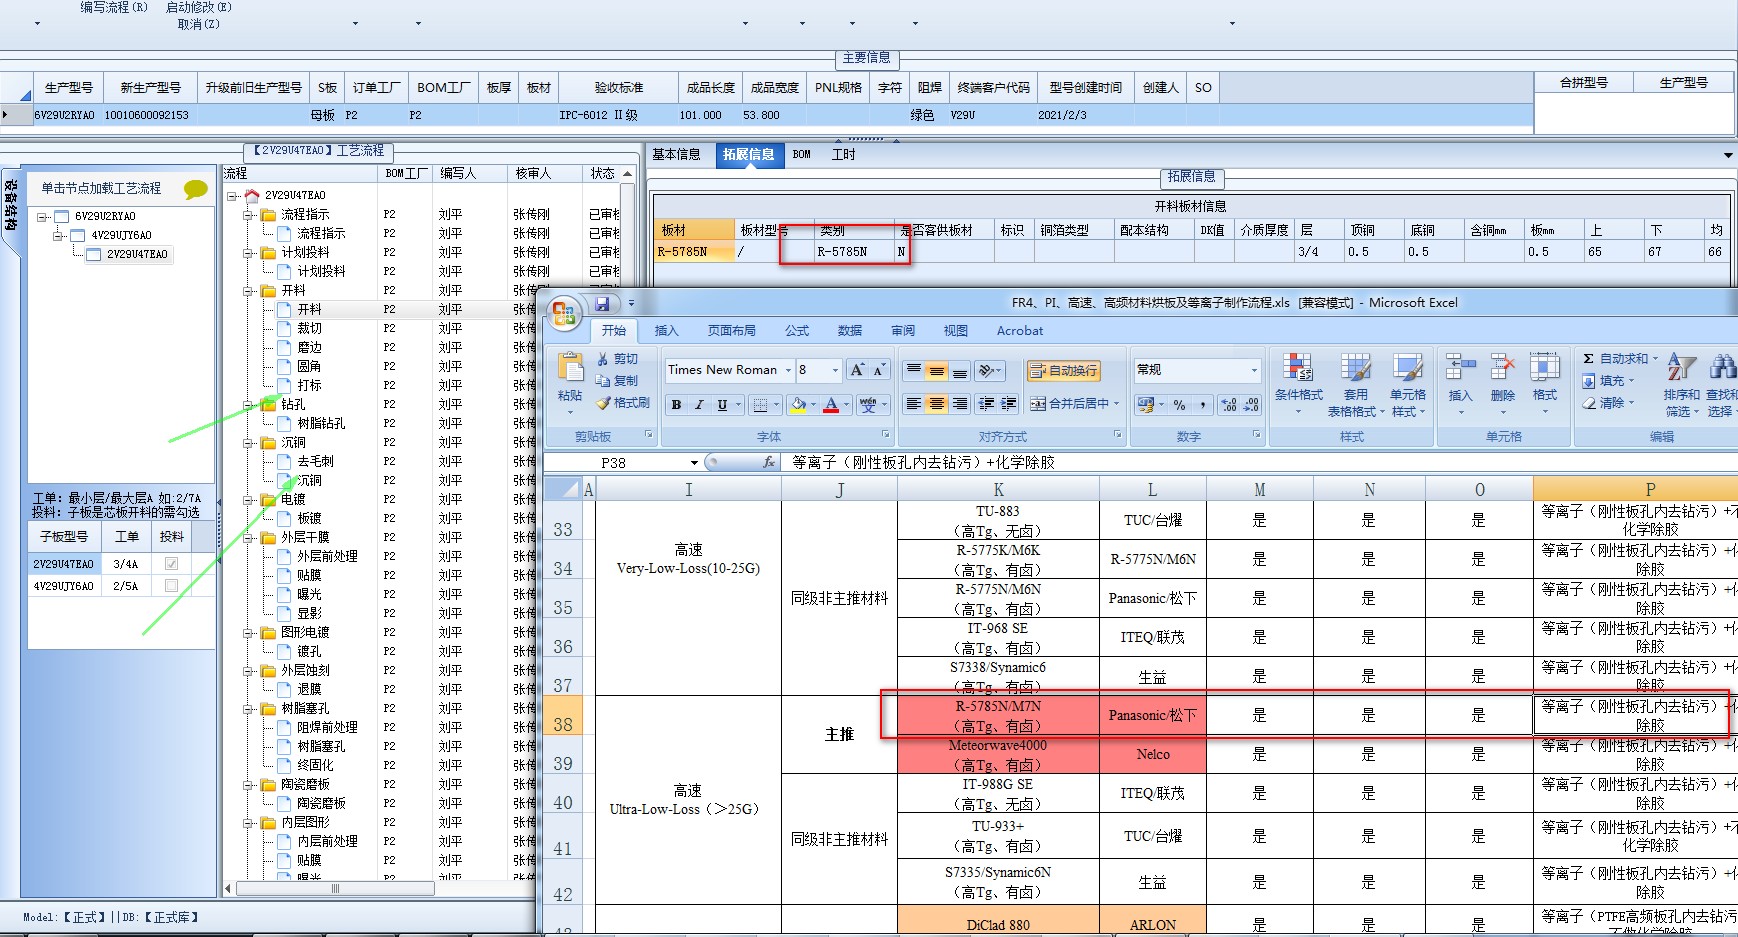The width and height of the screenshot is (1738, 937).
Task: Click the Increase Font Size icon
Action: [857, 370]
